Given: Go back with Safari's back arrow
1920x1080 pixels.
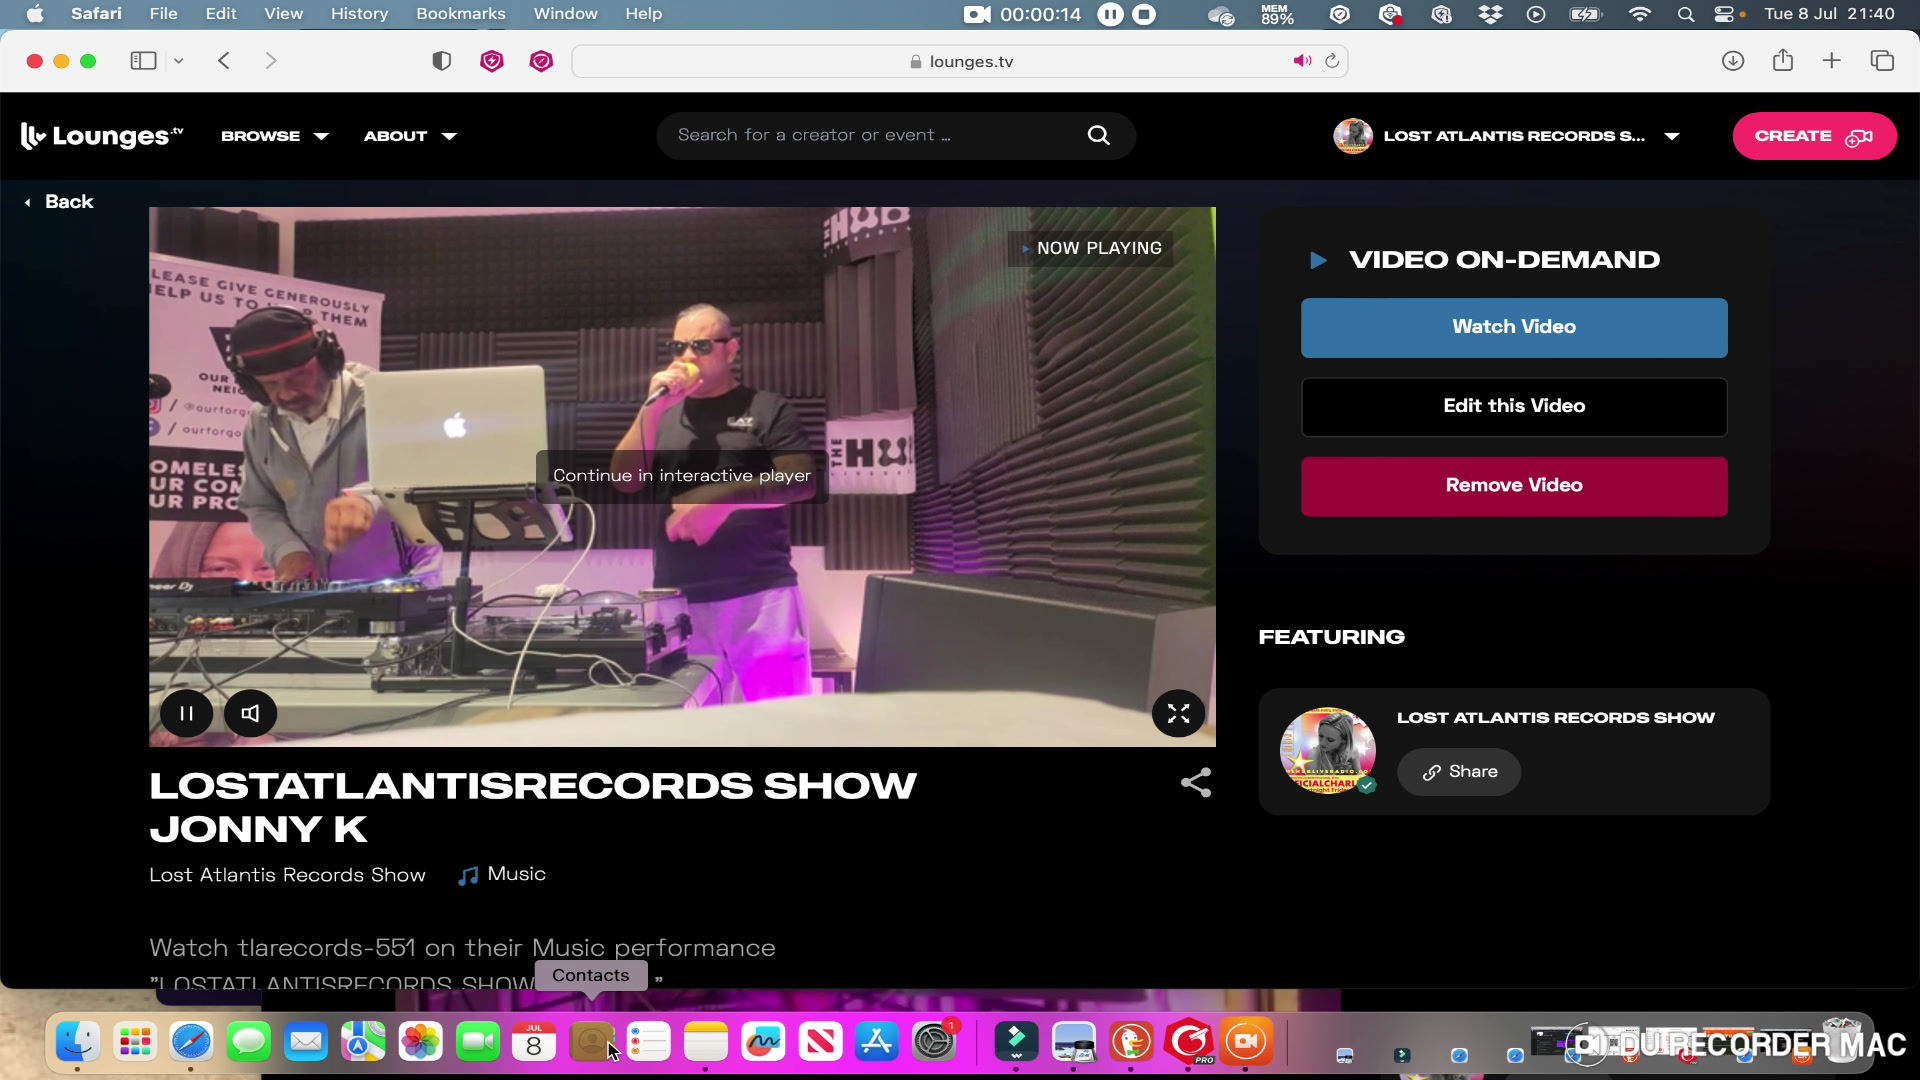Looking at the screenshot, I should click(224, 61).
